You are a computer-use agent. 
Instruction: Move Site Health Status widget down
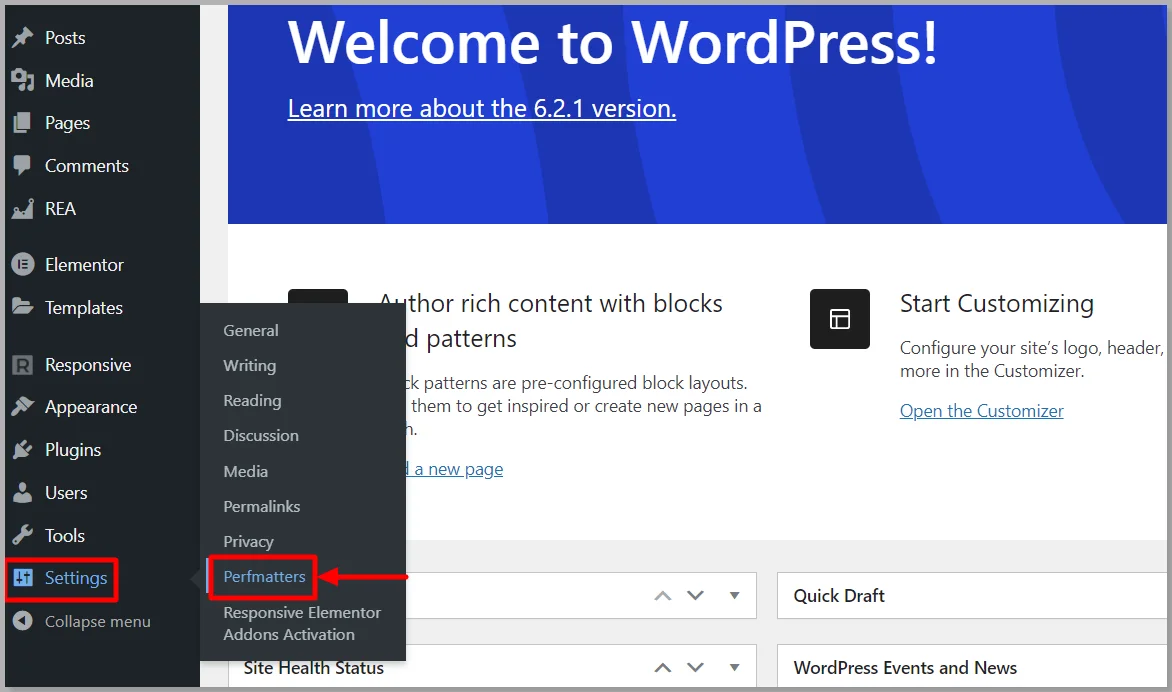(x=696, y=667)
